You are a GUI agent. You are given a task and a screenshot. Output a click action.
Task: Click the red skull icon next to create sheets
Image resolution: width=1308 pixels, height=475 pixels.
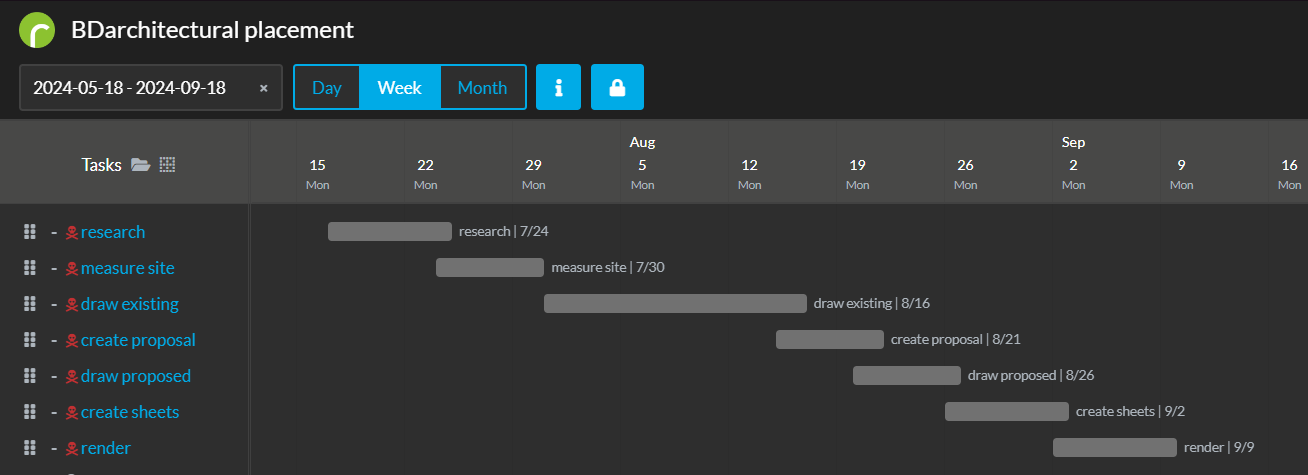(x=72, y=413)
